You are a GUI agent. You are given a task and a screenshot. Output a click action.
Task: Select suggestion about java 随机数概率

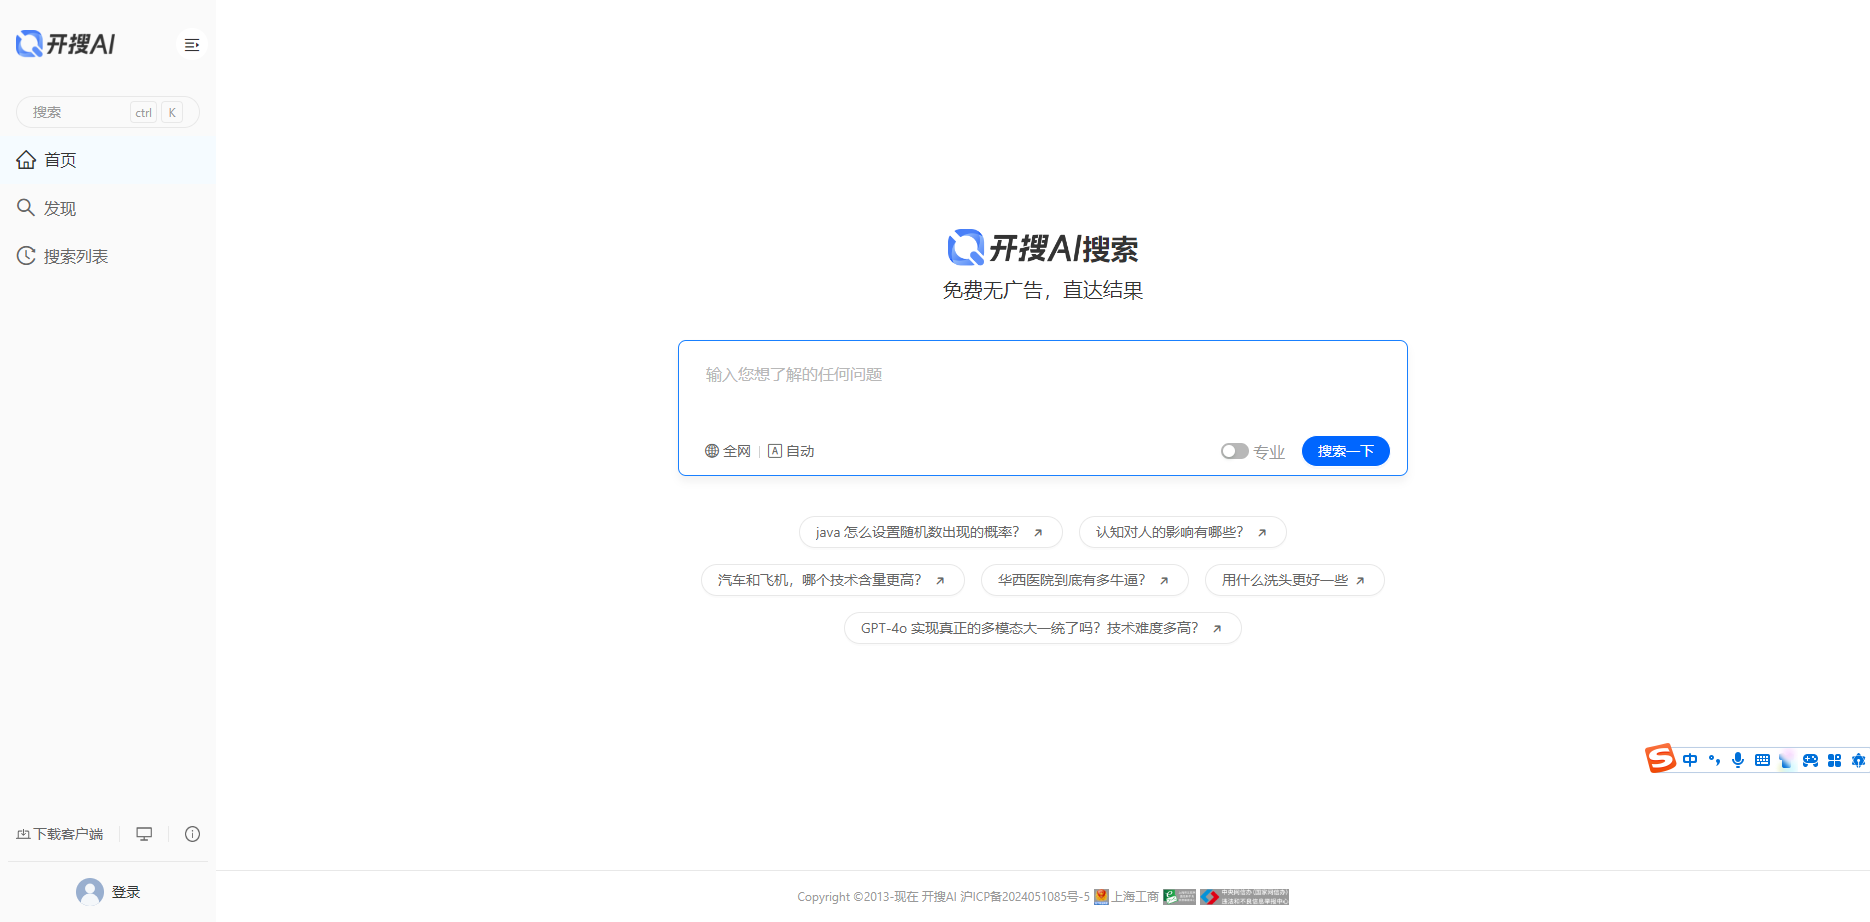[x=930, y=532]
